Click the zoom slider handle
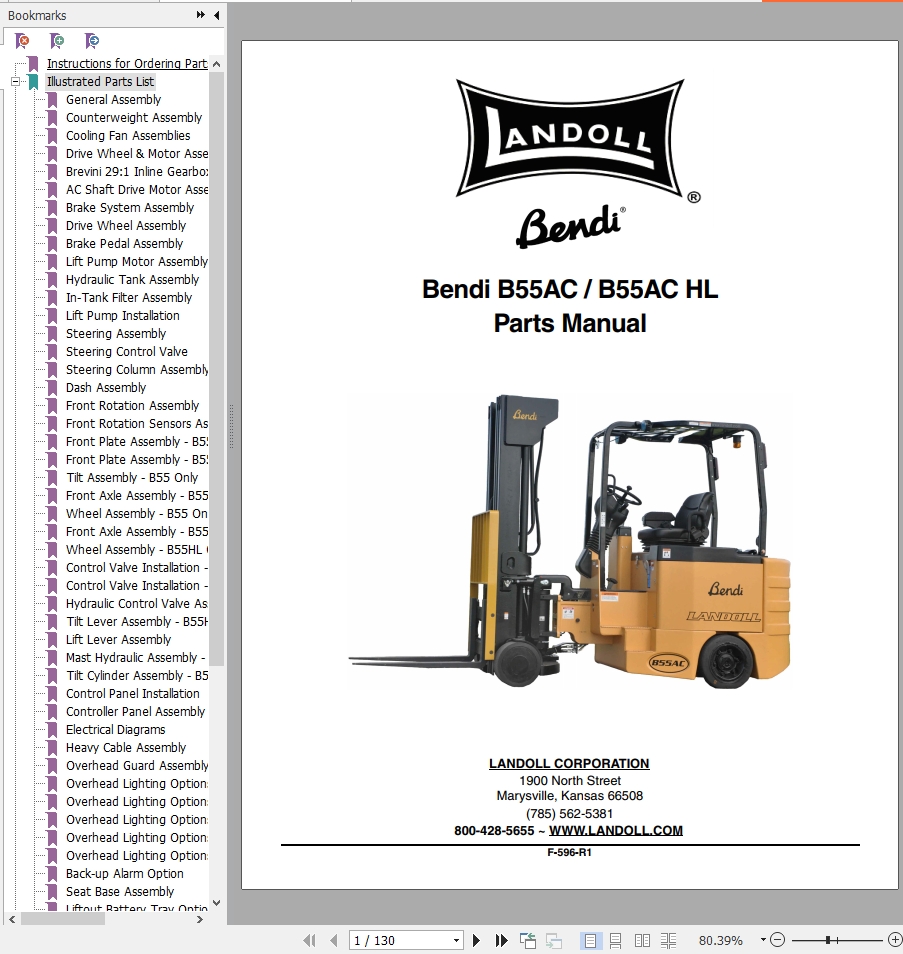 tap(828, 940)
